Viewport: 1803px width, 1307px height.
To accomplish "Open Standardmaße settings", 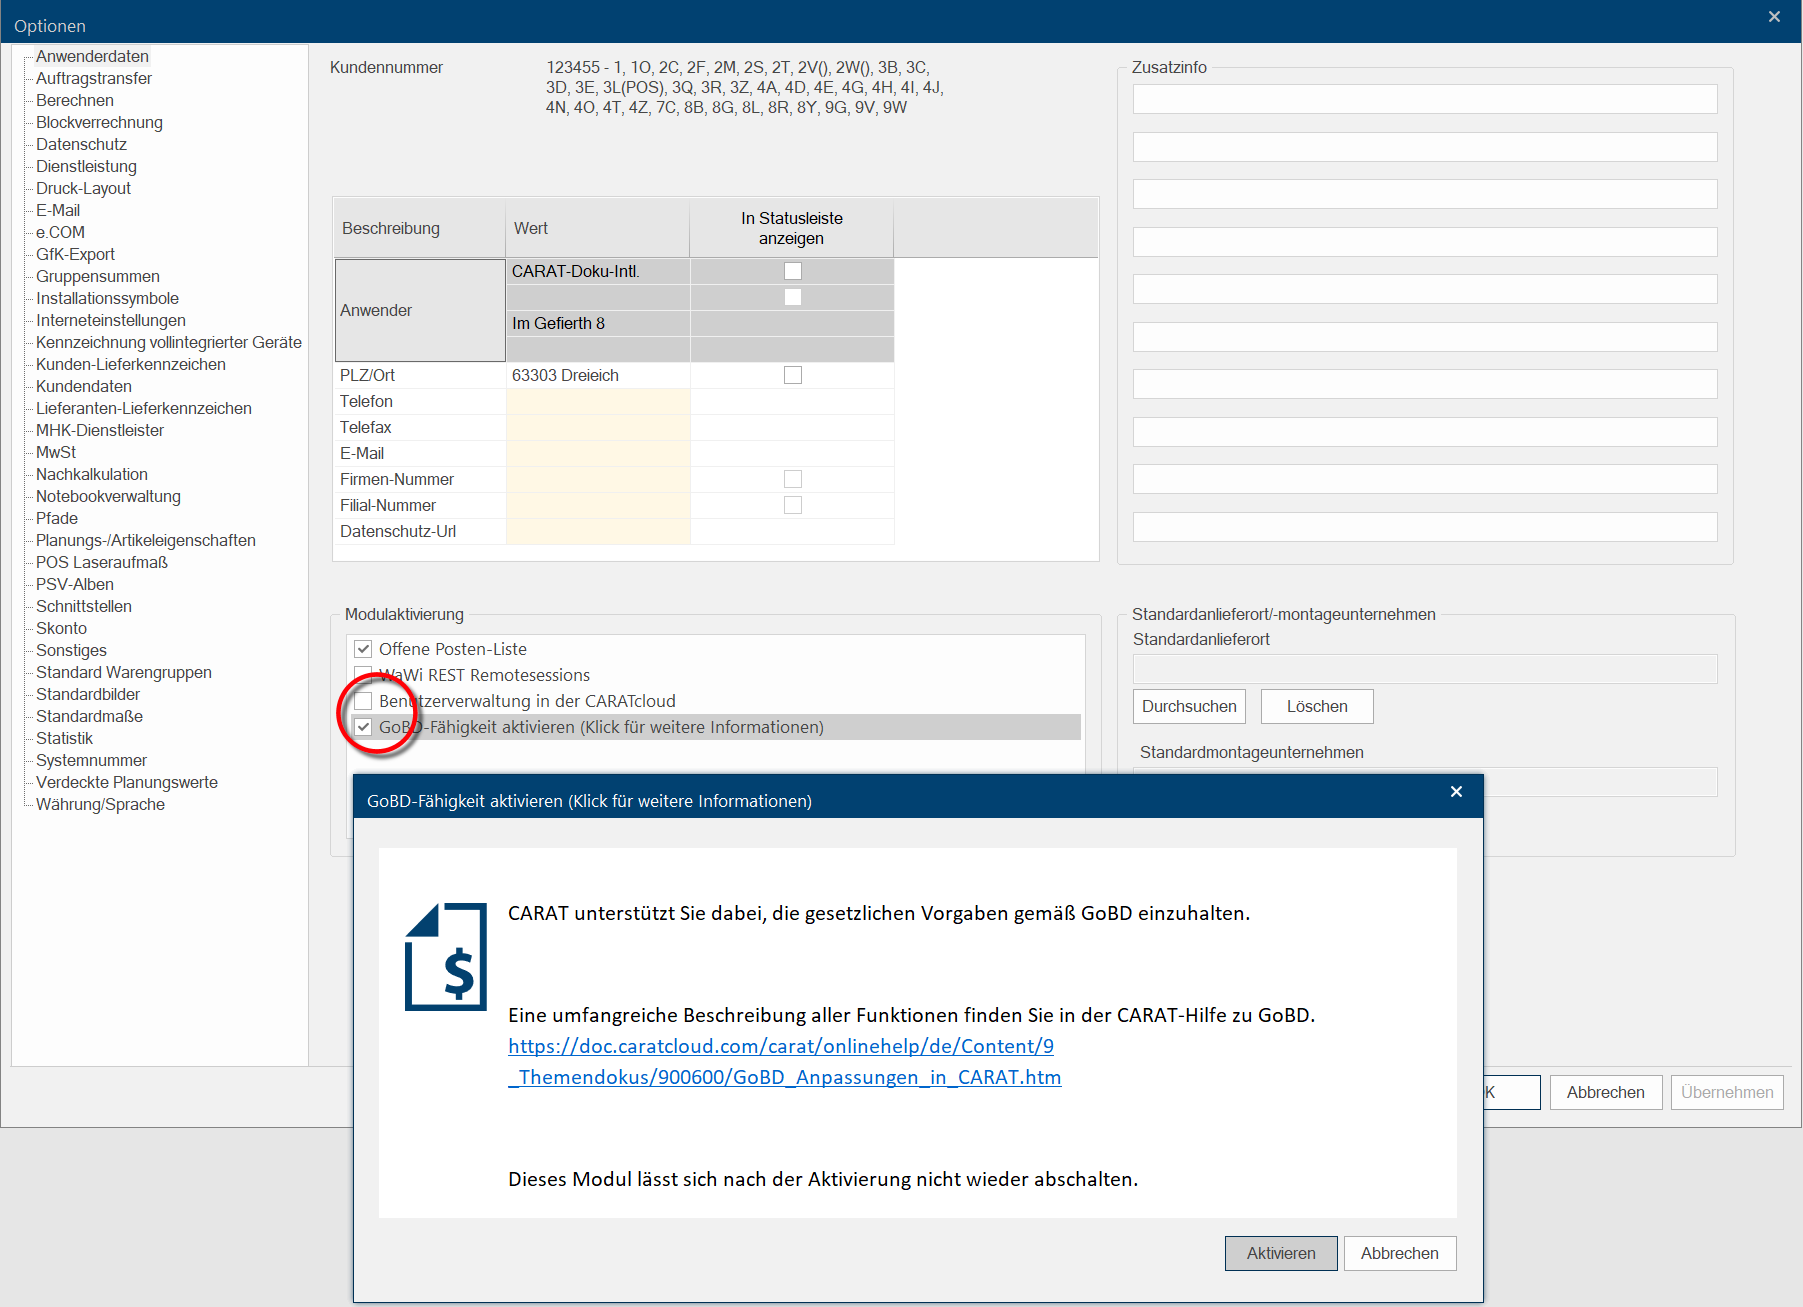I will tap(89, 716).
